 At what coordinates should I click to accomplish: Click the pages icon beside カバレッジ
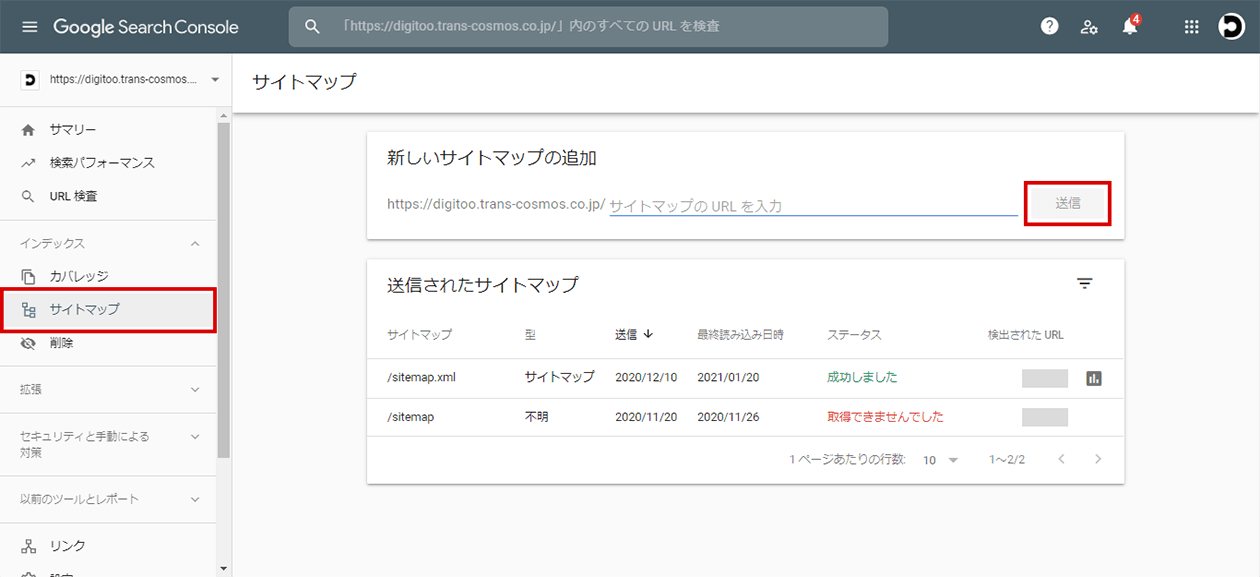point(28,276)
